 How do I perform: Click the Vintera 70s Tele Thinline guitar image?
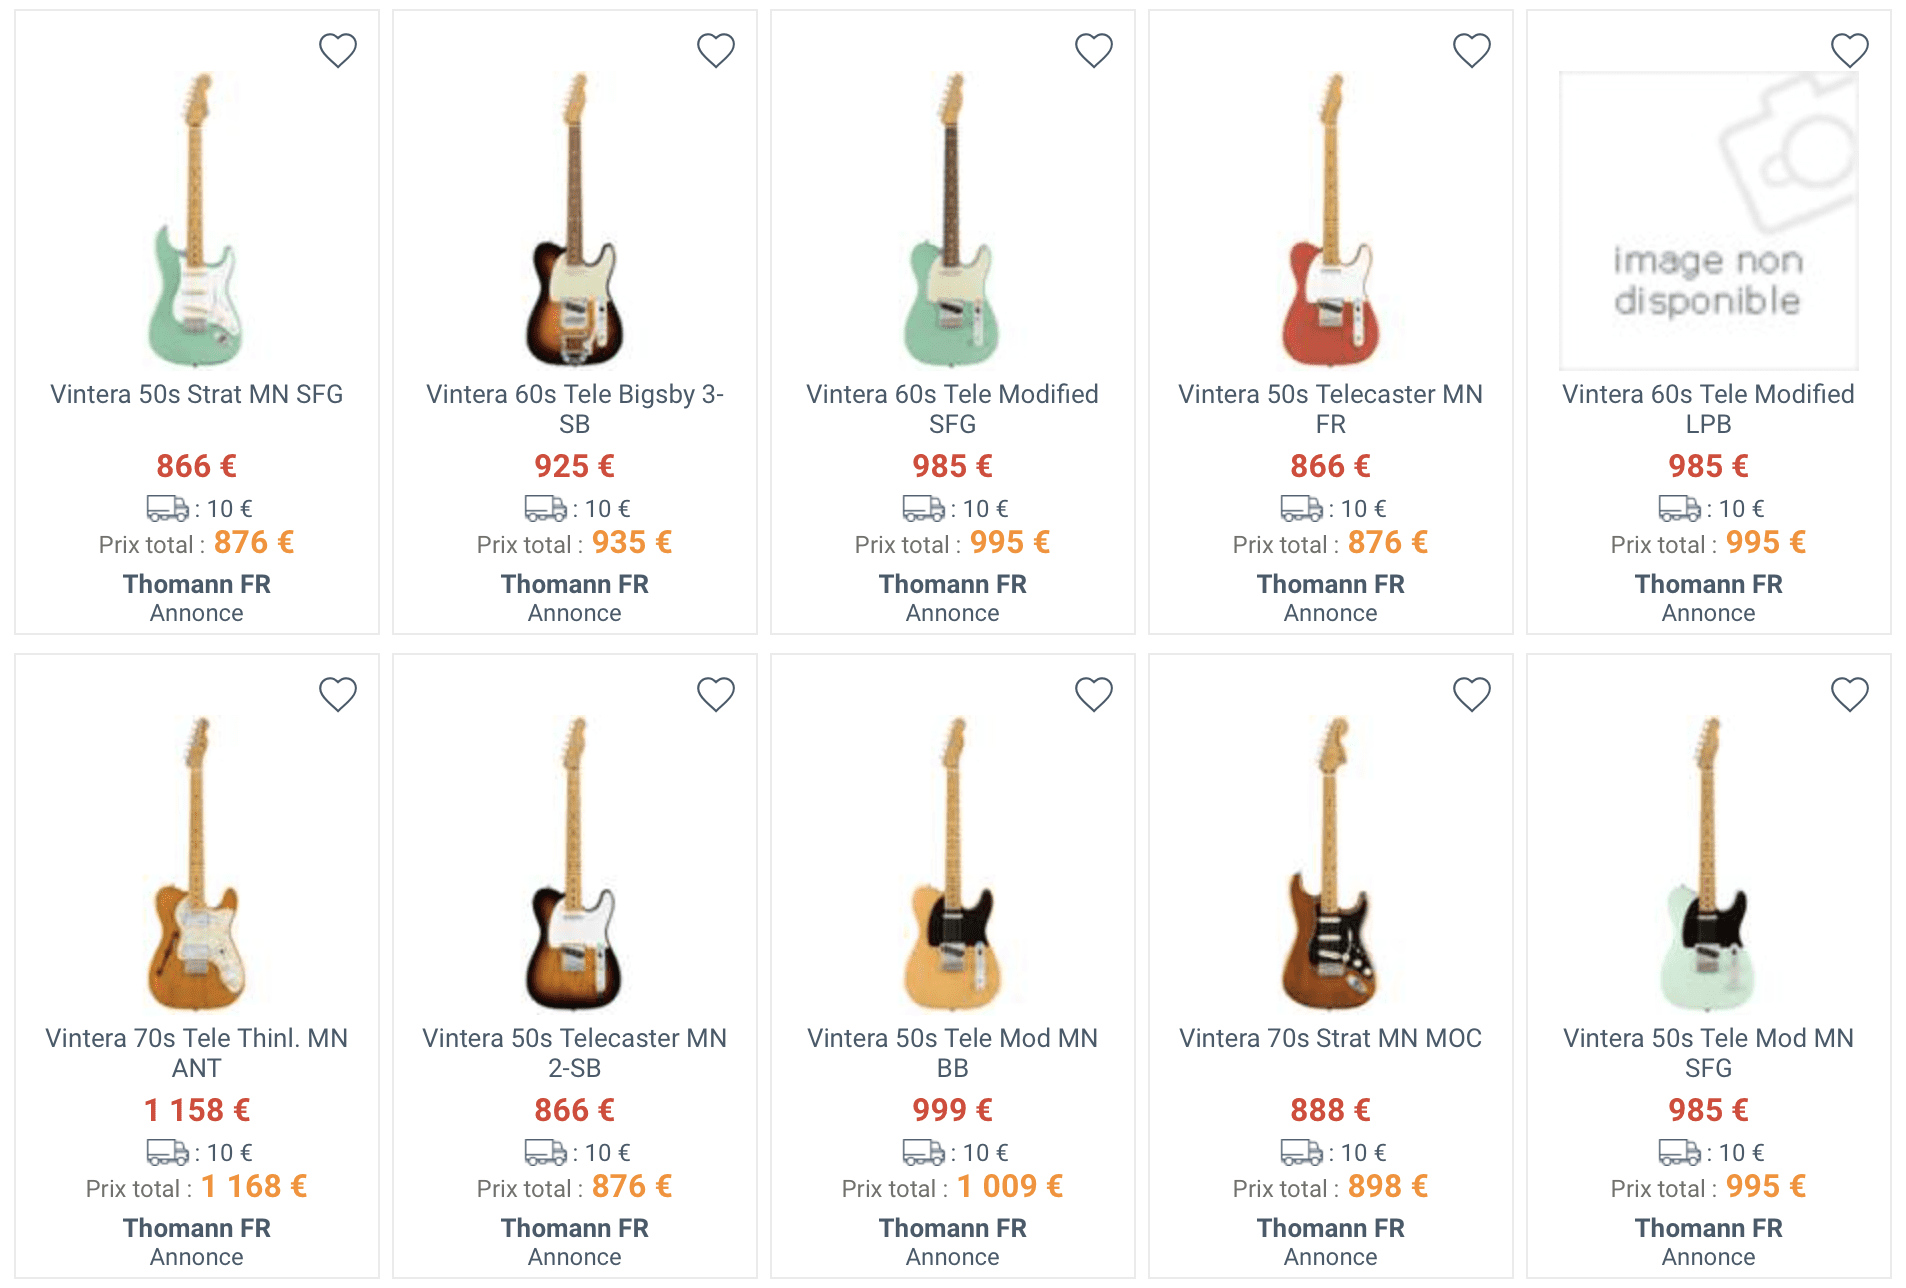click(197, 864)
